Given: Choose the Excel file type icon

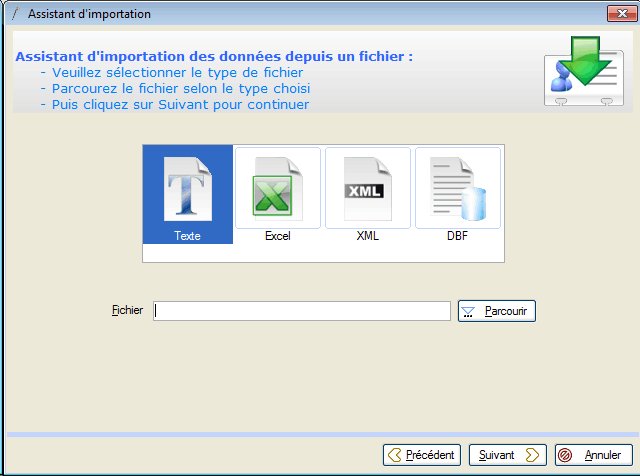Looking at the screenshot, I should [278, 194].
